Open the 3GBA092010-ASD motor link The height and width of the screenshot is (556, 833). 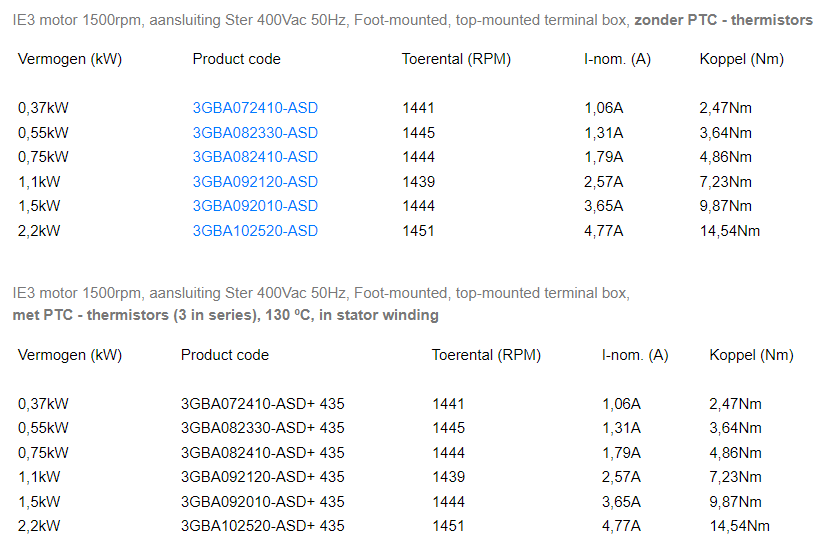(255, 206)
